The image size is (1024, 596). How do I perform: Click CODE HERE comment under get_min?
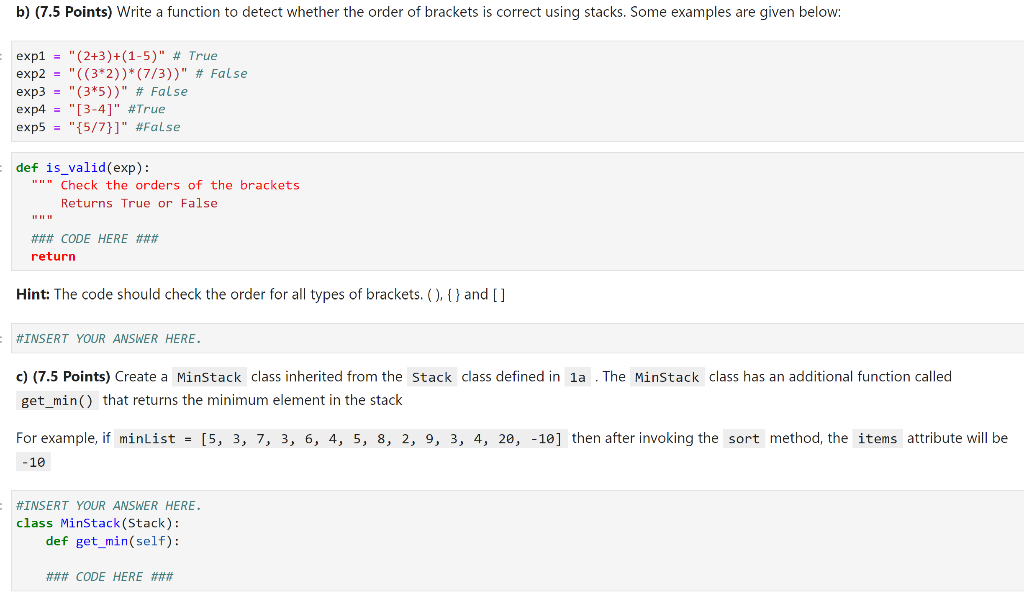click(110, 577)
